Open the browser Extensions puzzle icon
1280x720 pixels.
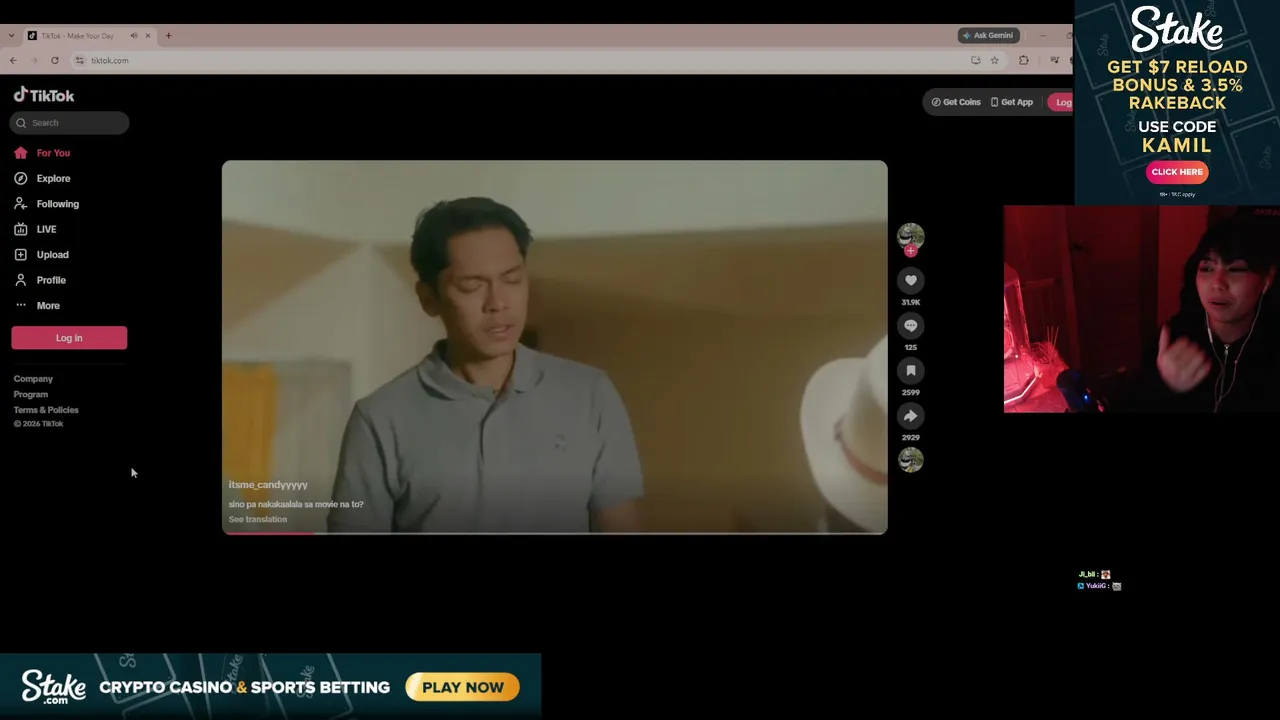point(1023,60)
